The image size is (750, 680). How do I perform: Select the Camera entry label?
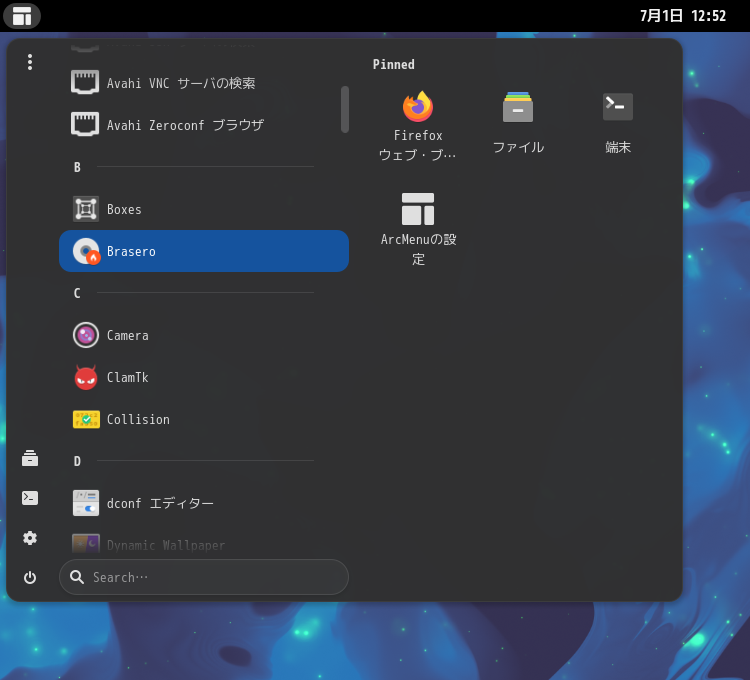point(128,335)
